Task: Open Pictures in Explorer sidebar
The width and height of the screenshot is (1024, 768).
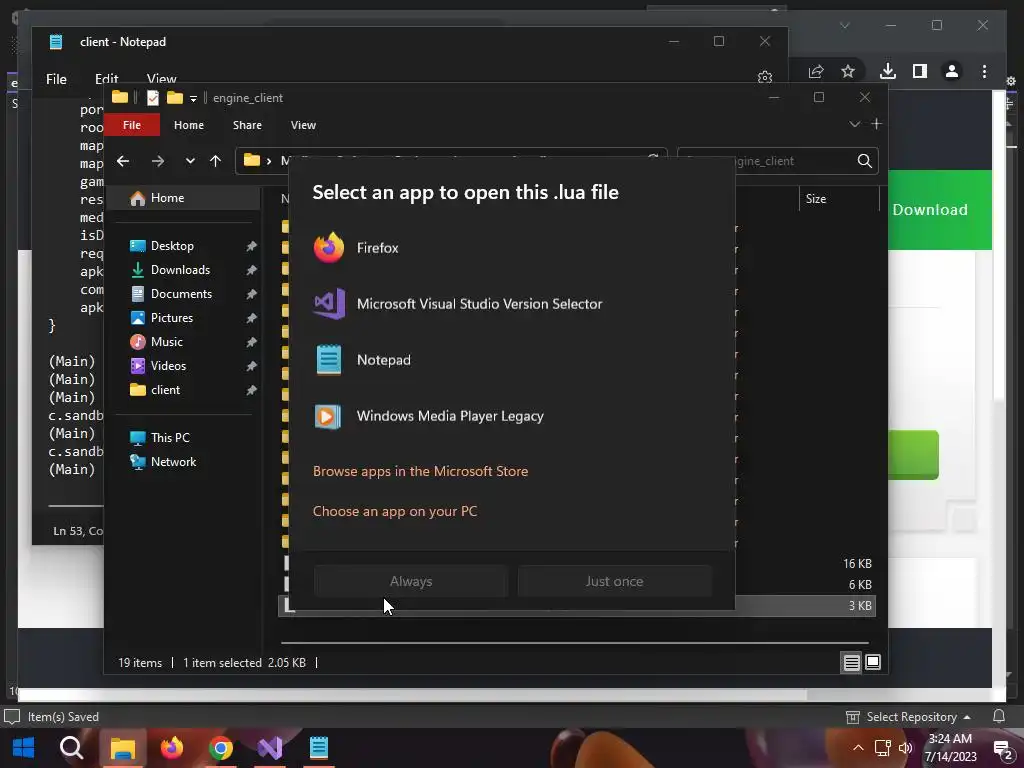Action: [x=171, y=317]
